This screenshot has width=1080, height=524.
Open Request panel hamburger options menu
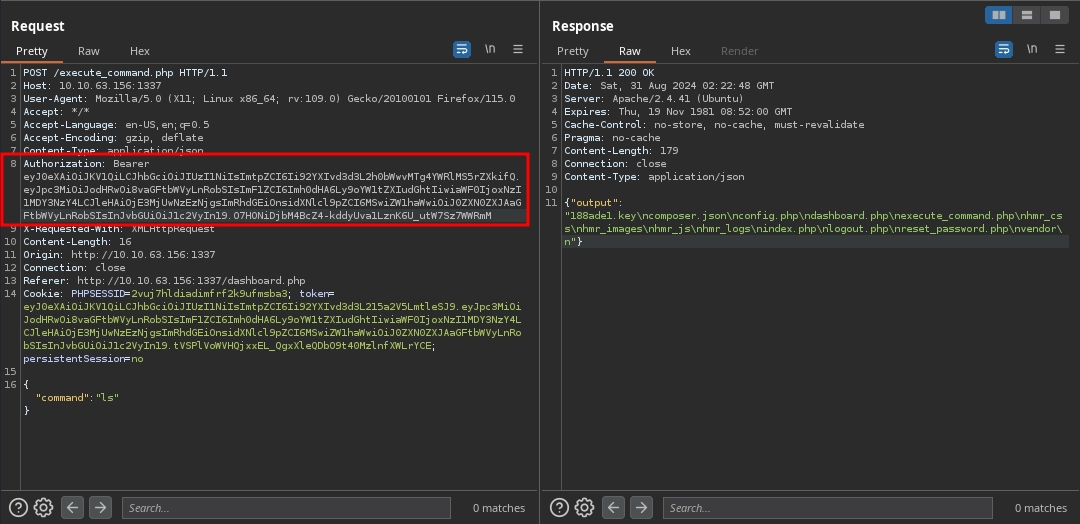518,49
